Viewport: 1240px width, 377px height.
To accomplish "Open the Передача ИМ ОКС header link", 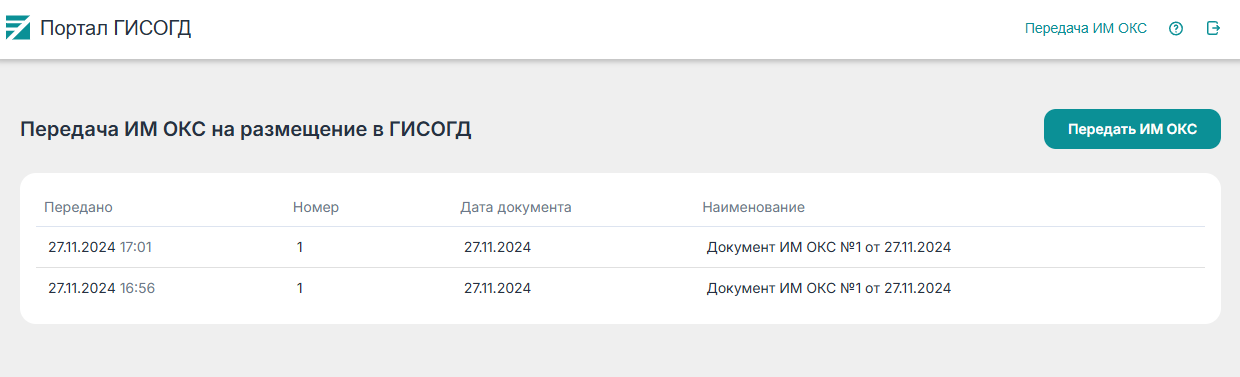I will tap(1086, 28).
